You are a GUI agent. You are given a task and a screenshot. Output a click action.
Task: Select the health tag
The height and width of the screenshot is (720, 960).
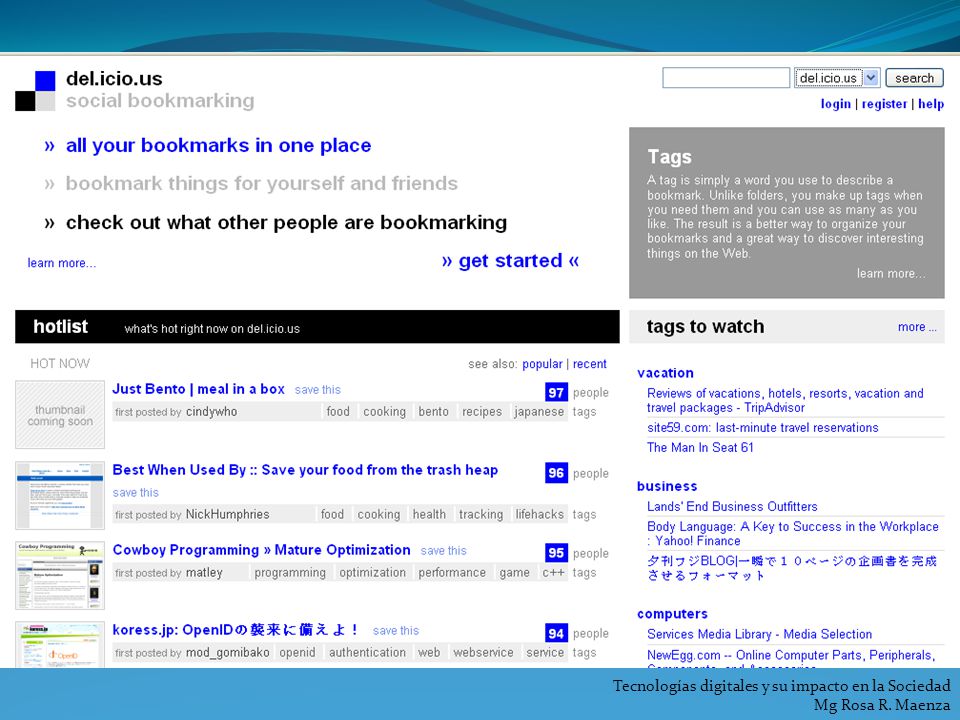429,514
